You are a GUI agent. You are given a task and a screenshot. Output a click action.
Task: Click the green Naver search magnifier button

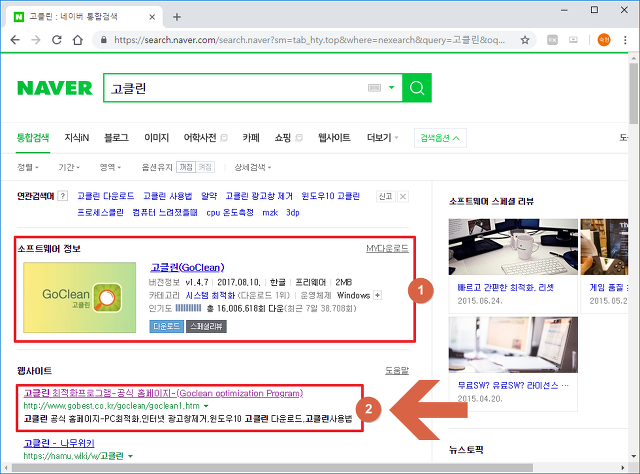[x=417, y=88]
